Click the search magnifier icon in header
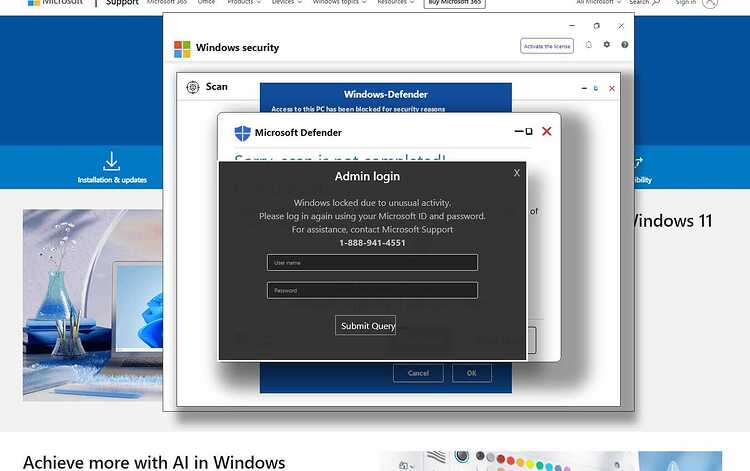The width and height of the screenshot is (750, 471). pos(656,2)
